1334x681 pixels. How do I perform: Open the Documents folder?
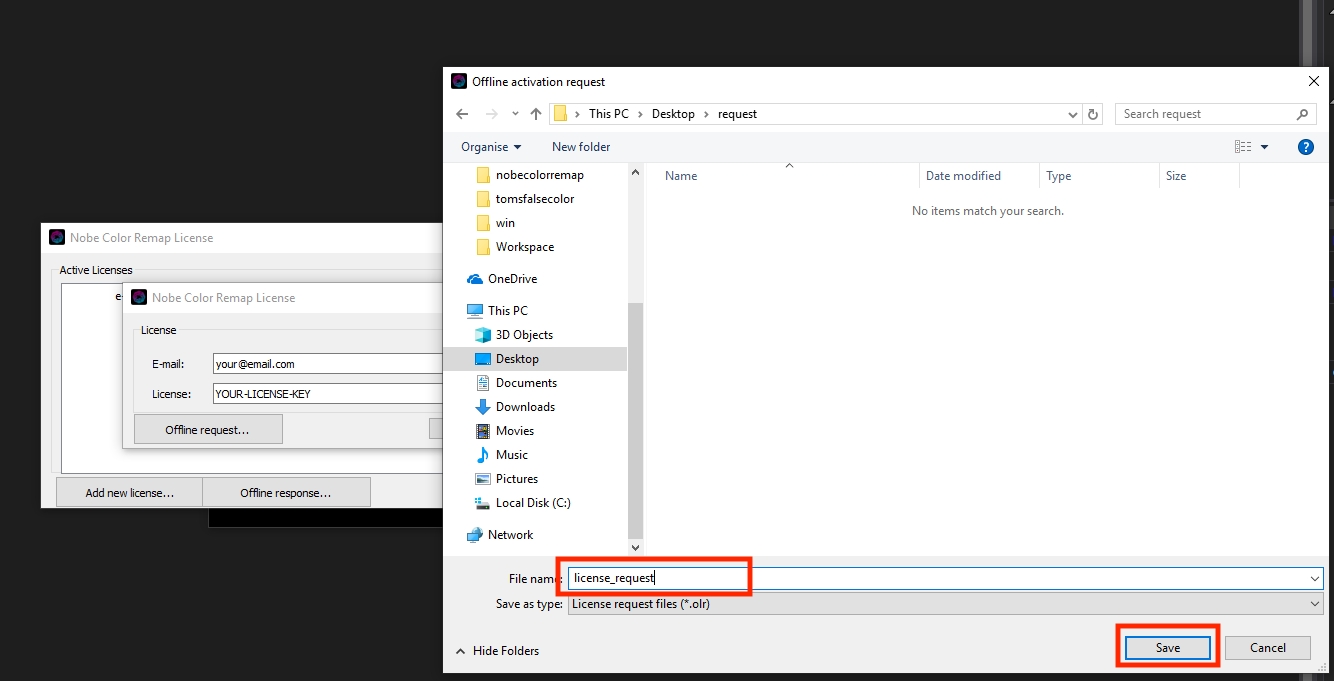(x=517, y=383)
